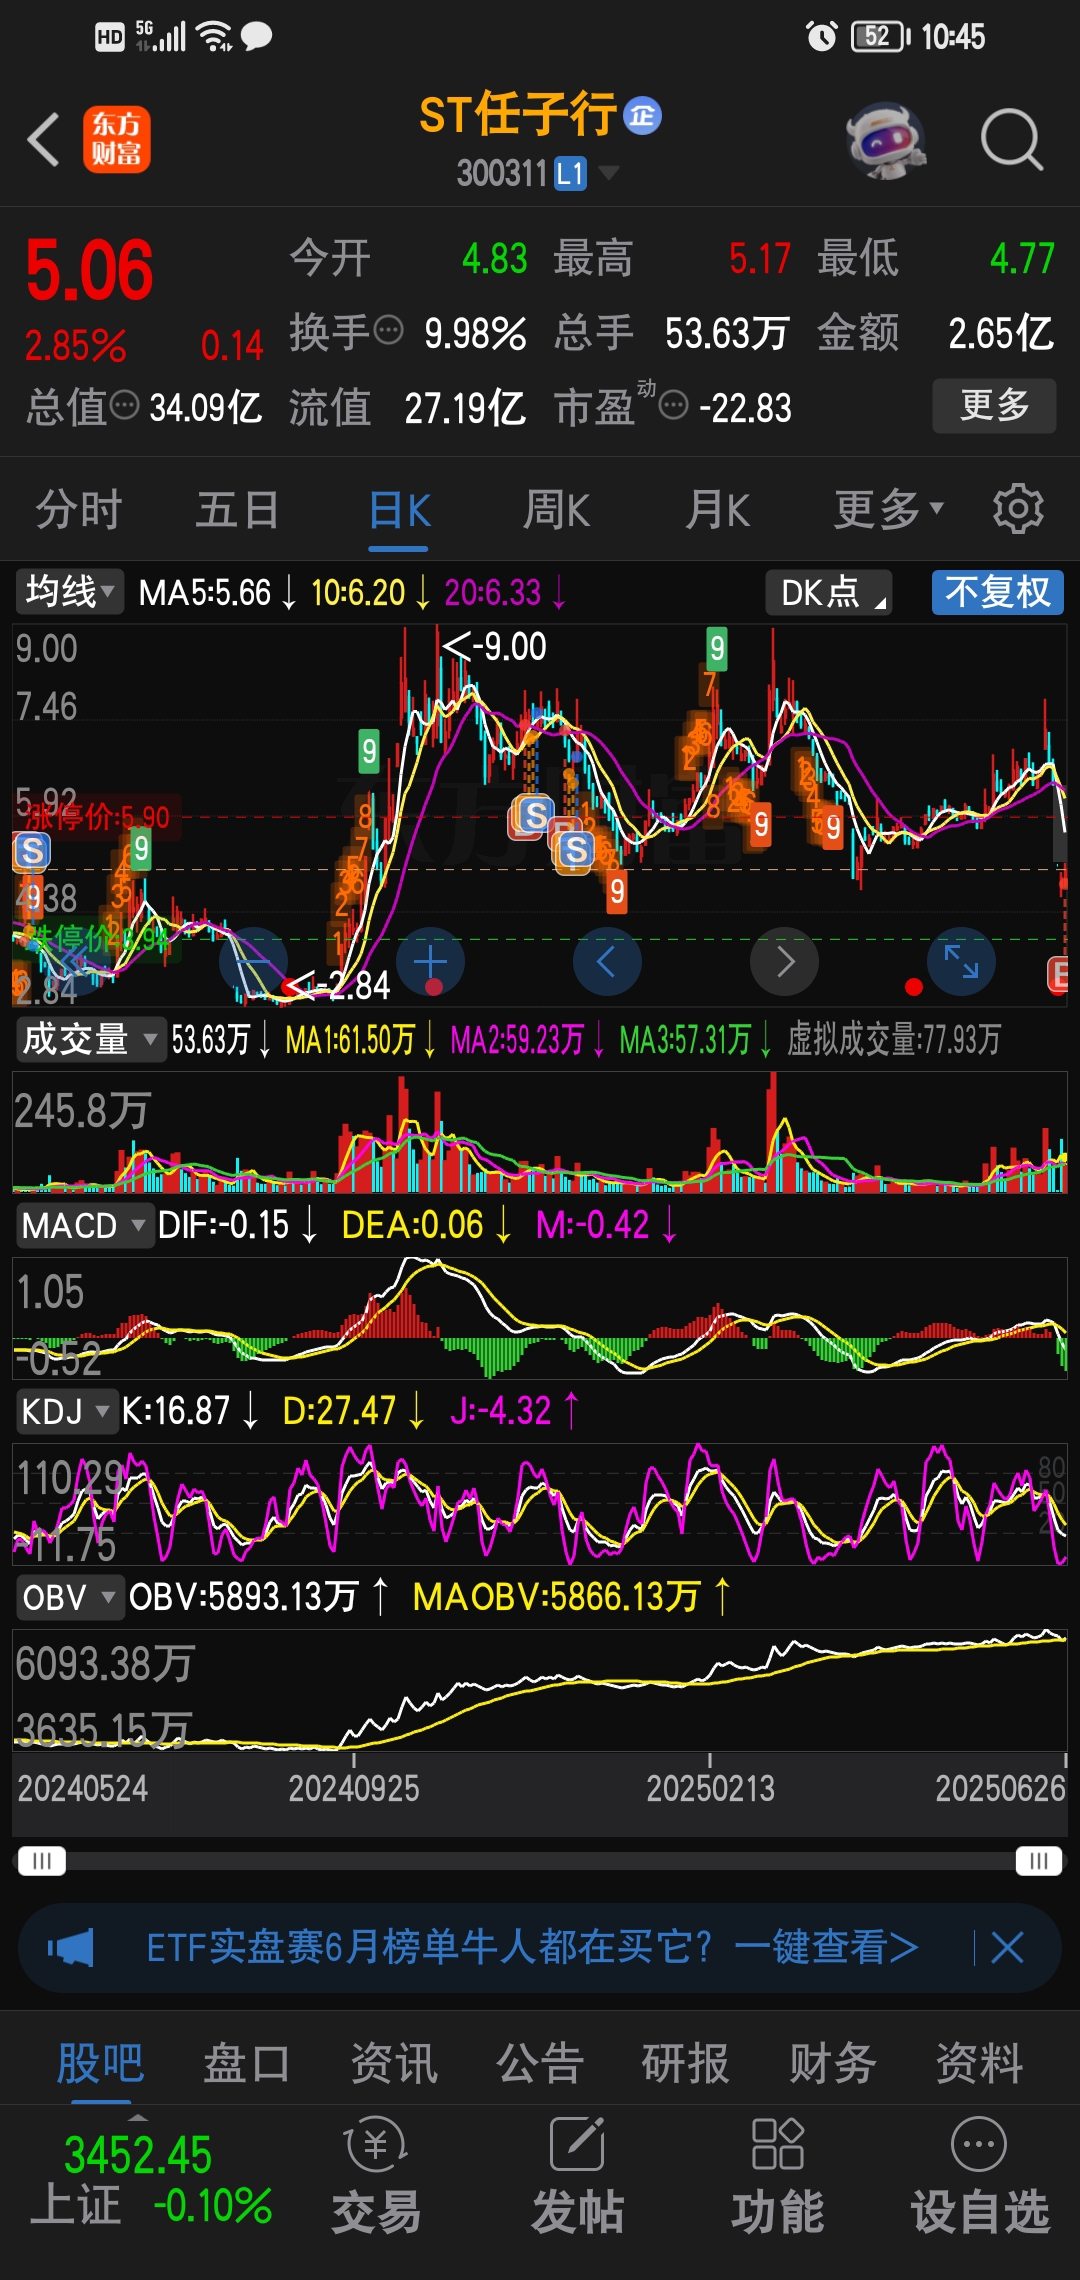Move chart left with left chevron circle
The width and height of the screenshot is (1080, 2280).
[607, 962]
